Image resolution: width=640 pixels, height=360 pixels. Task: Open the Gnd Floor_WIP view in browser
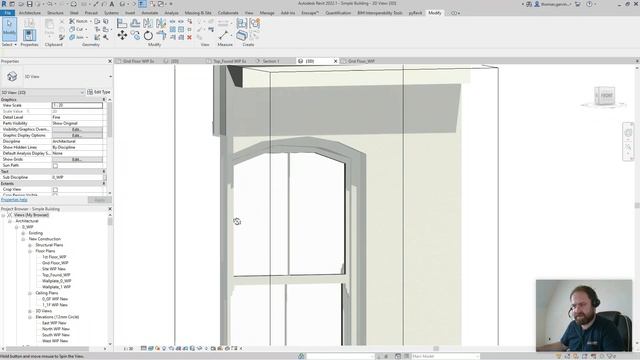click(x=55, y=263)
